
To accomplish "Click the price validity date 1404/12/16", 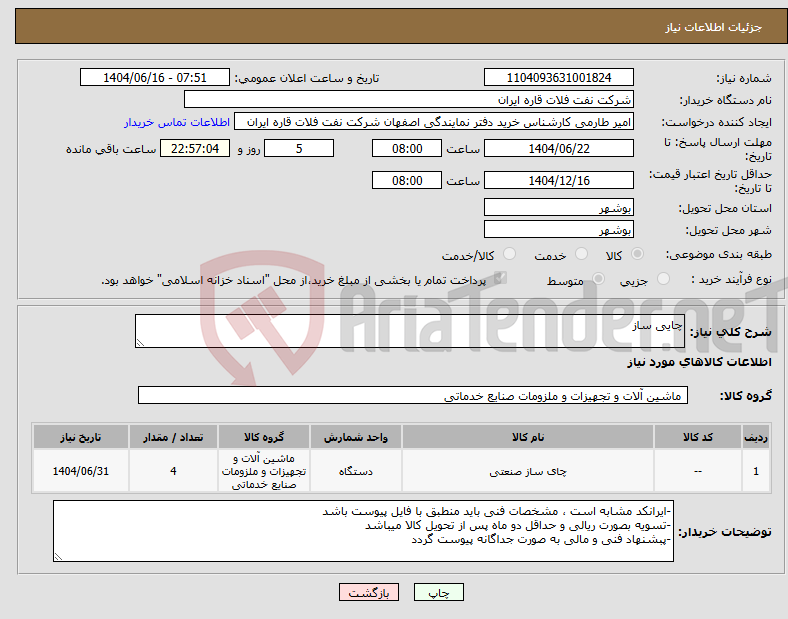I will tap(558, 180).
